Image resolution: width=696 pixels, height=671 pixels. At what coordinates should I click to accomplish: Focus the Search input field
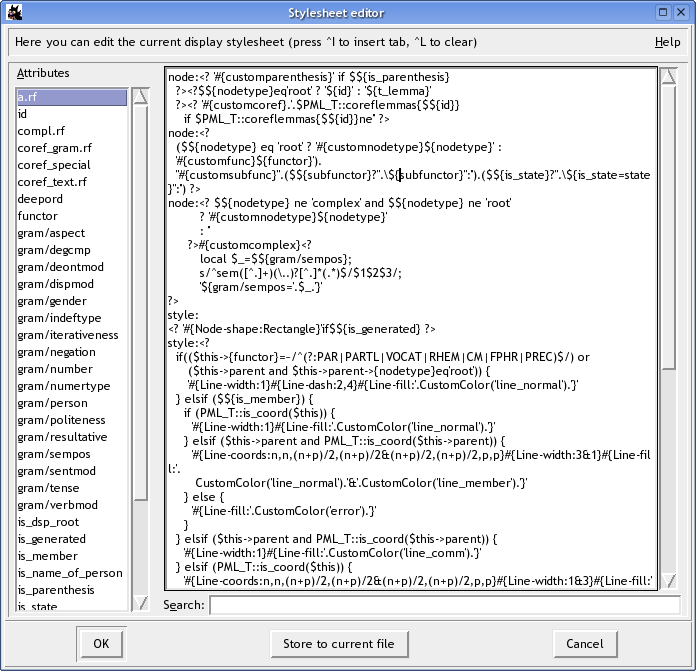[444, 605]
